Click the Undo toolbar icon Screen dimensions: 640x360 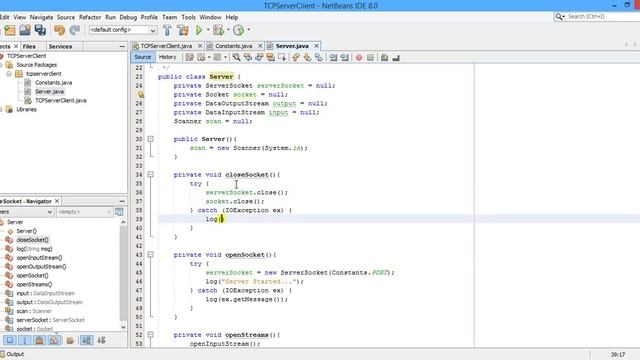[59, 30]
